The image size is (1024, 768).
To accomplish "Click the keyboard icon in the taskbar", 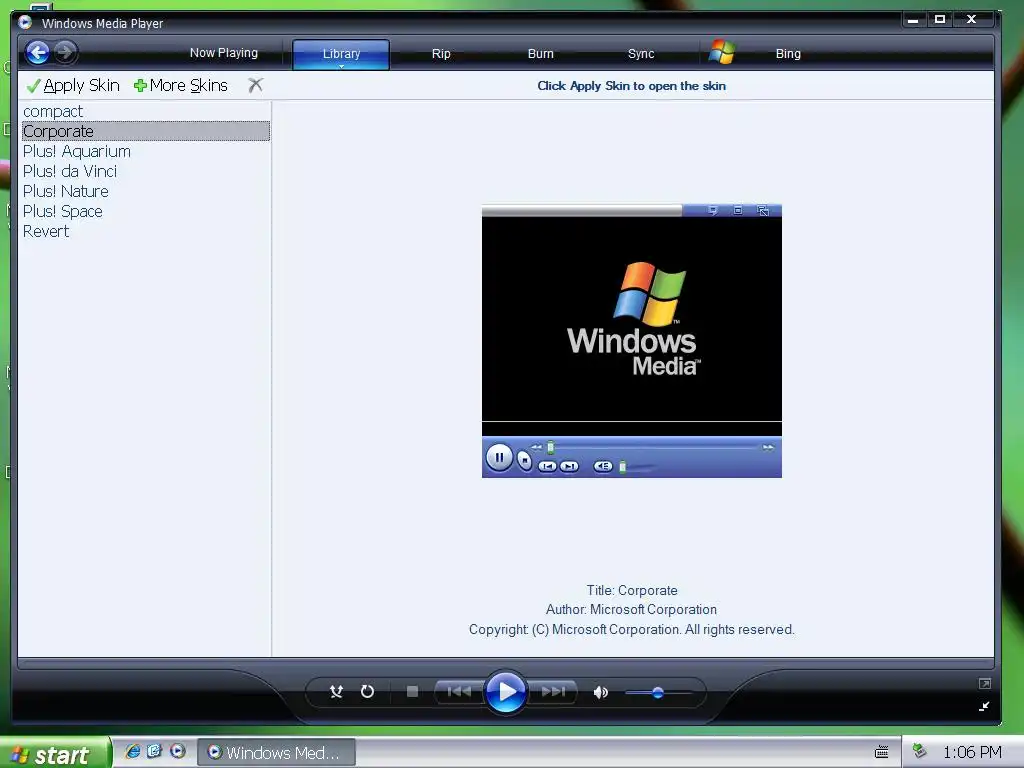I will click(882, 752).
